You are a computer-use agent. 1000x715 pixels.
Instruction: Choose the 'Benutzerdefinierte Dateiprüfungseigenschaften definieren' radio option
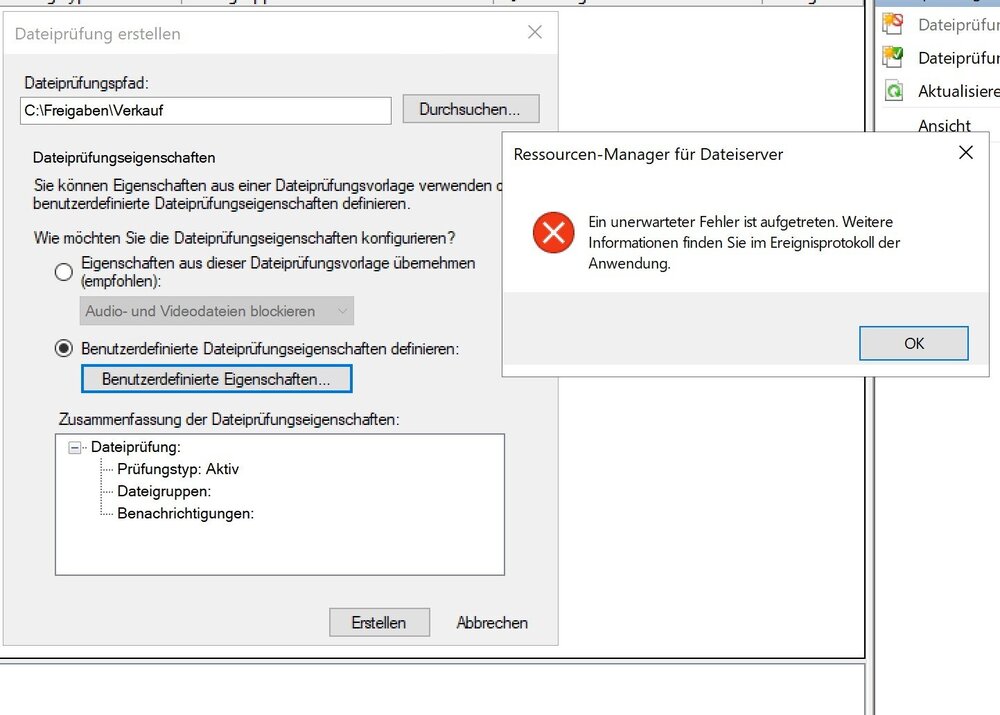click(64, 349)
